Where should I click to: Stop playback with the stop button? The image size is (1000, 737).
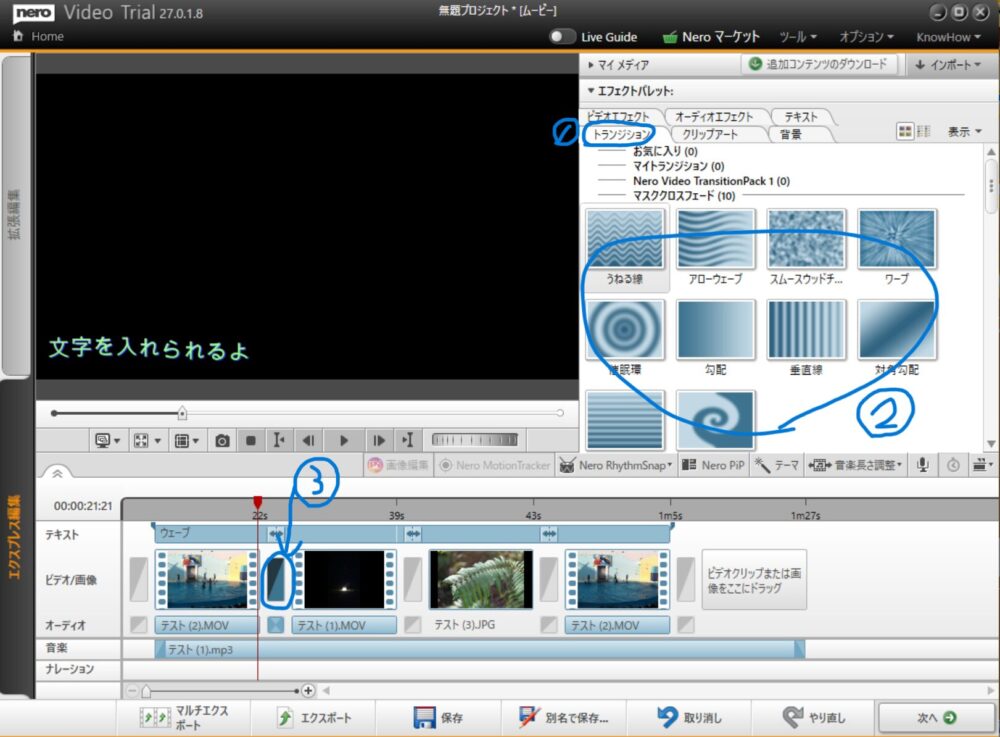pyautogui.click(x=251, y=441)
